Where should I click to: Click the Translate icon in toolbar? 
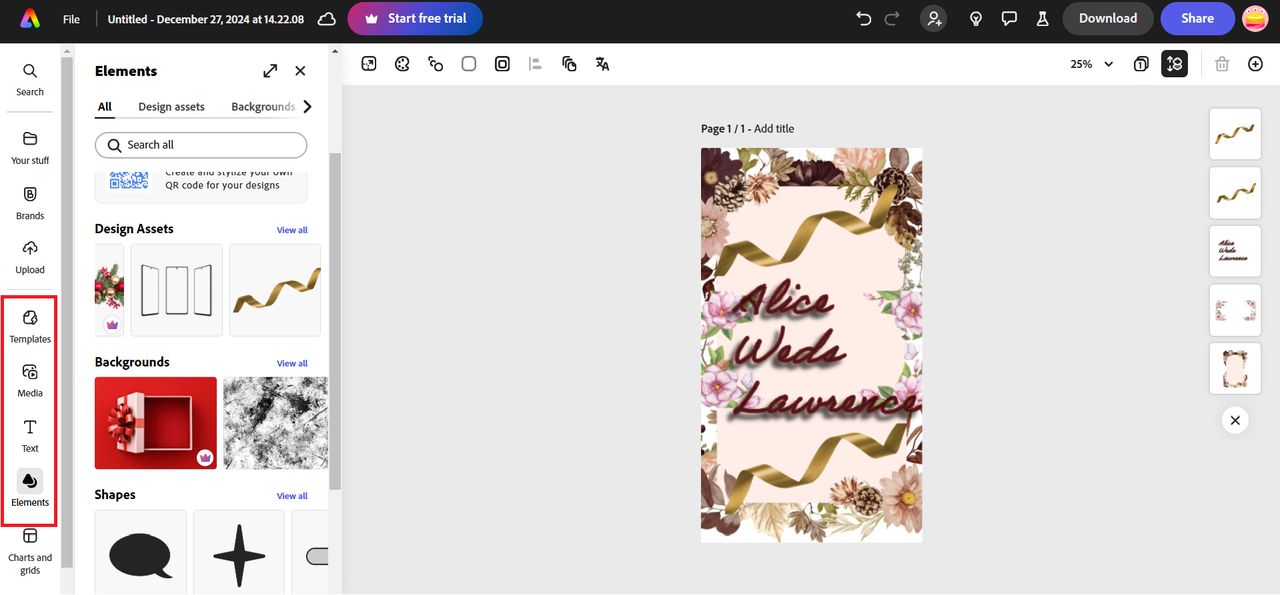point(602,64)
